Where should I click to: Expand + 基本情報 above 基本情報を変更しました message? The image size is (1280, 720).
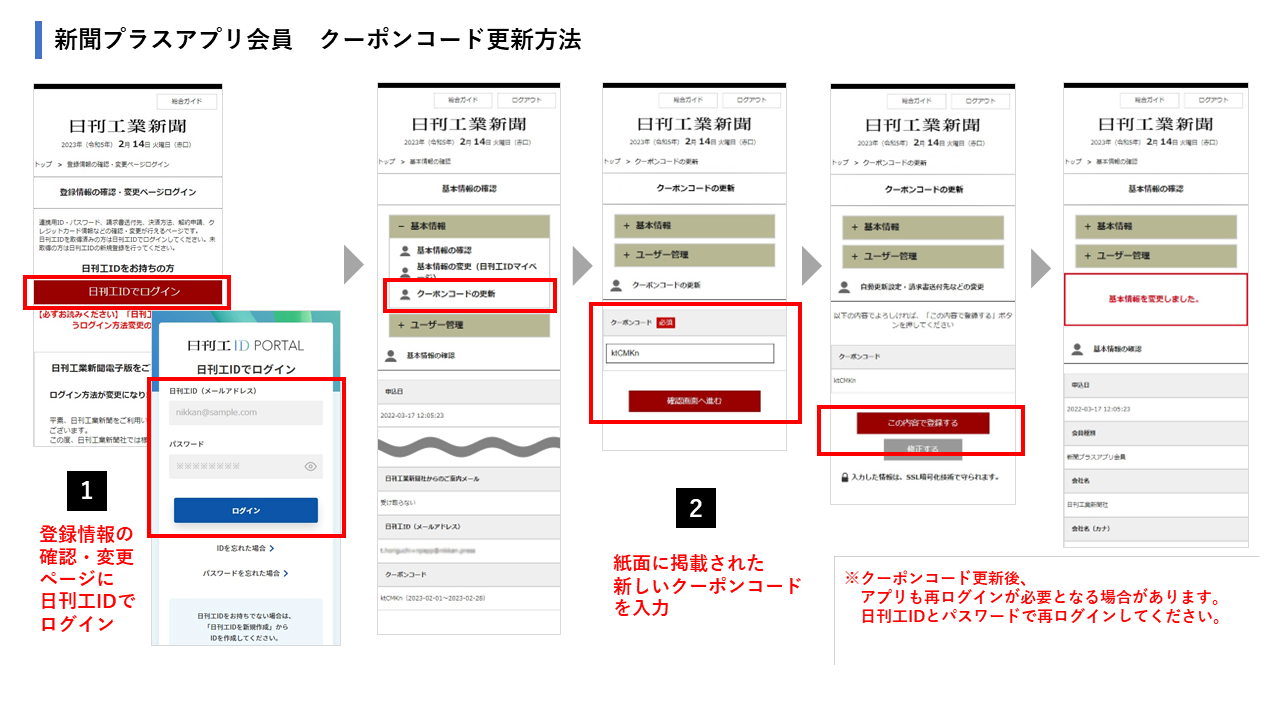1156,226
